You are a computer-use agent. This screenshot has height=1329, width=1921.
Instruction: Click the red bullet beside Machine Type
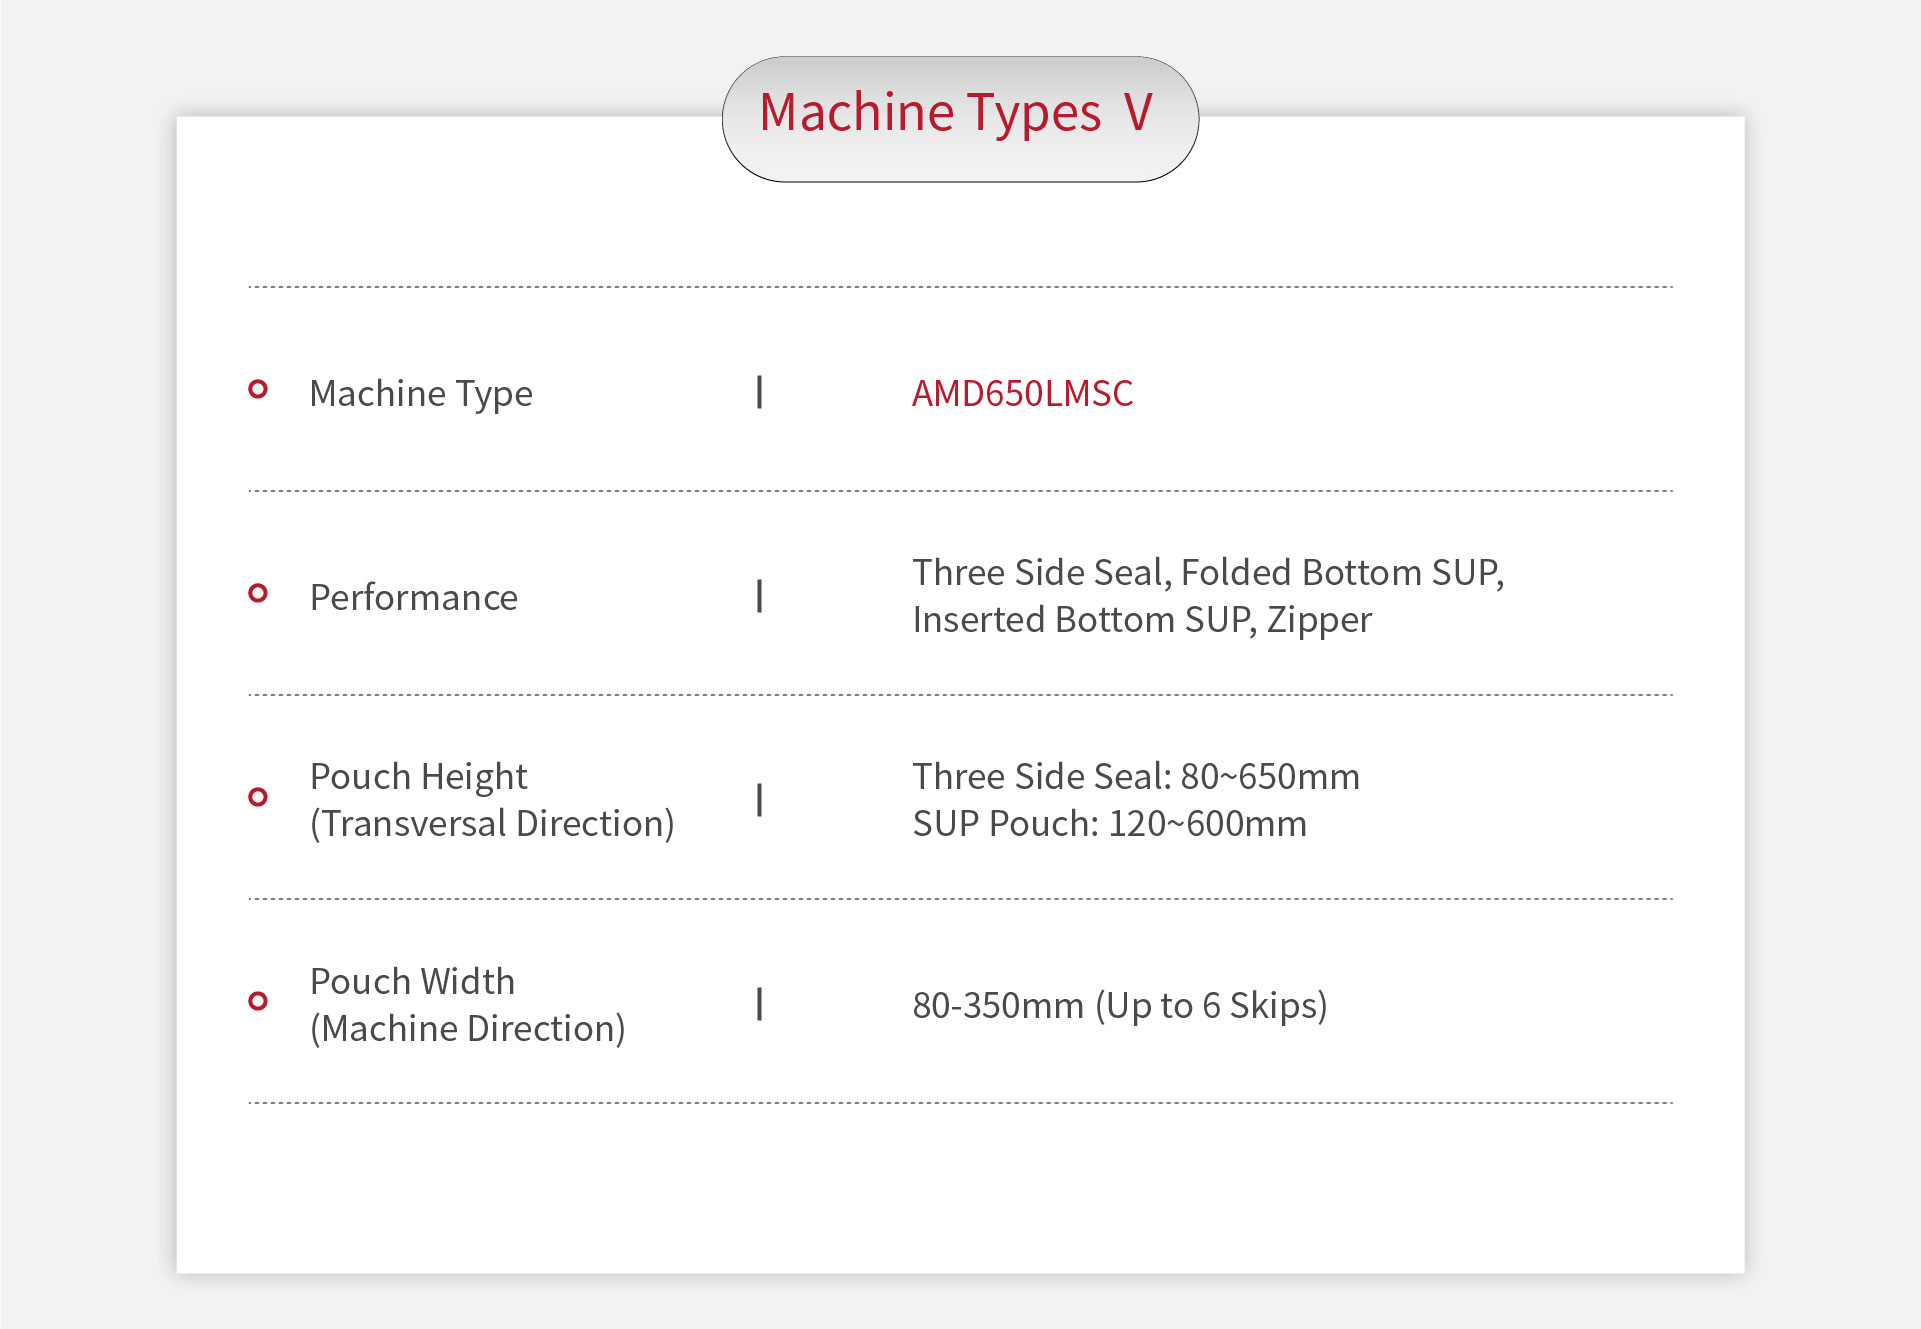click(x=258, y=389)
